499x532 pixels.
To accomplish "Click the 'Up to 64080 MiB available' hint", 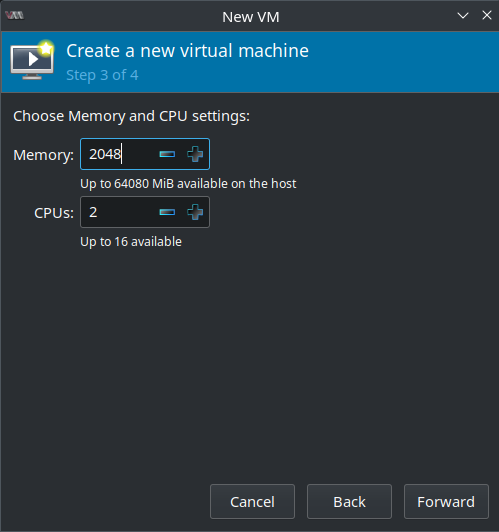I will click(x=188, y=184).
